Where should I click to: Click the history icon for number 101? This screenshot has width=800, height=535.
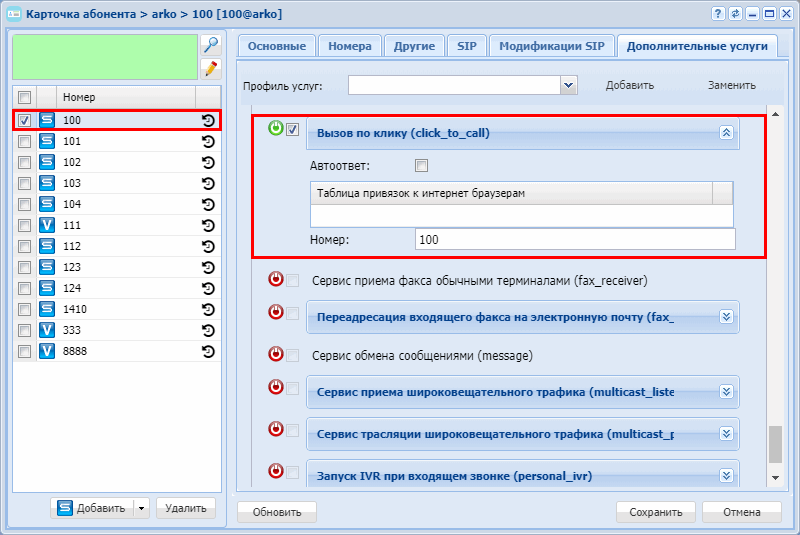click(x=208, y=141)
